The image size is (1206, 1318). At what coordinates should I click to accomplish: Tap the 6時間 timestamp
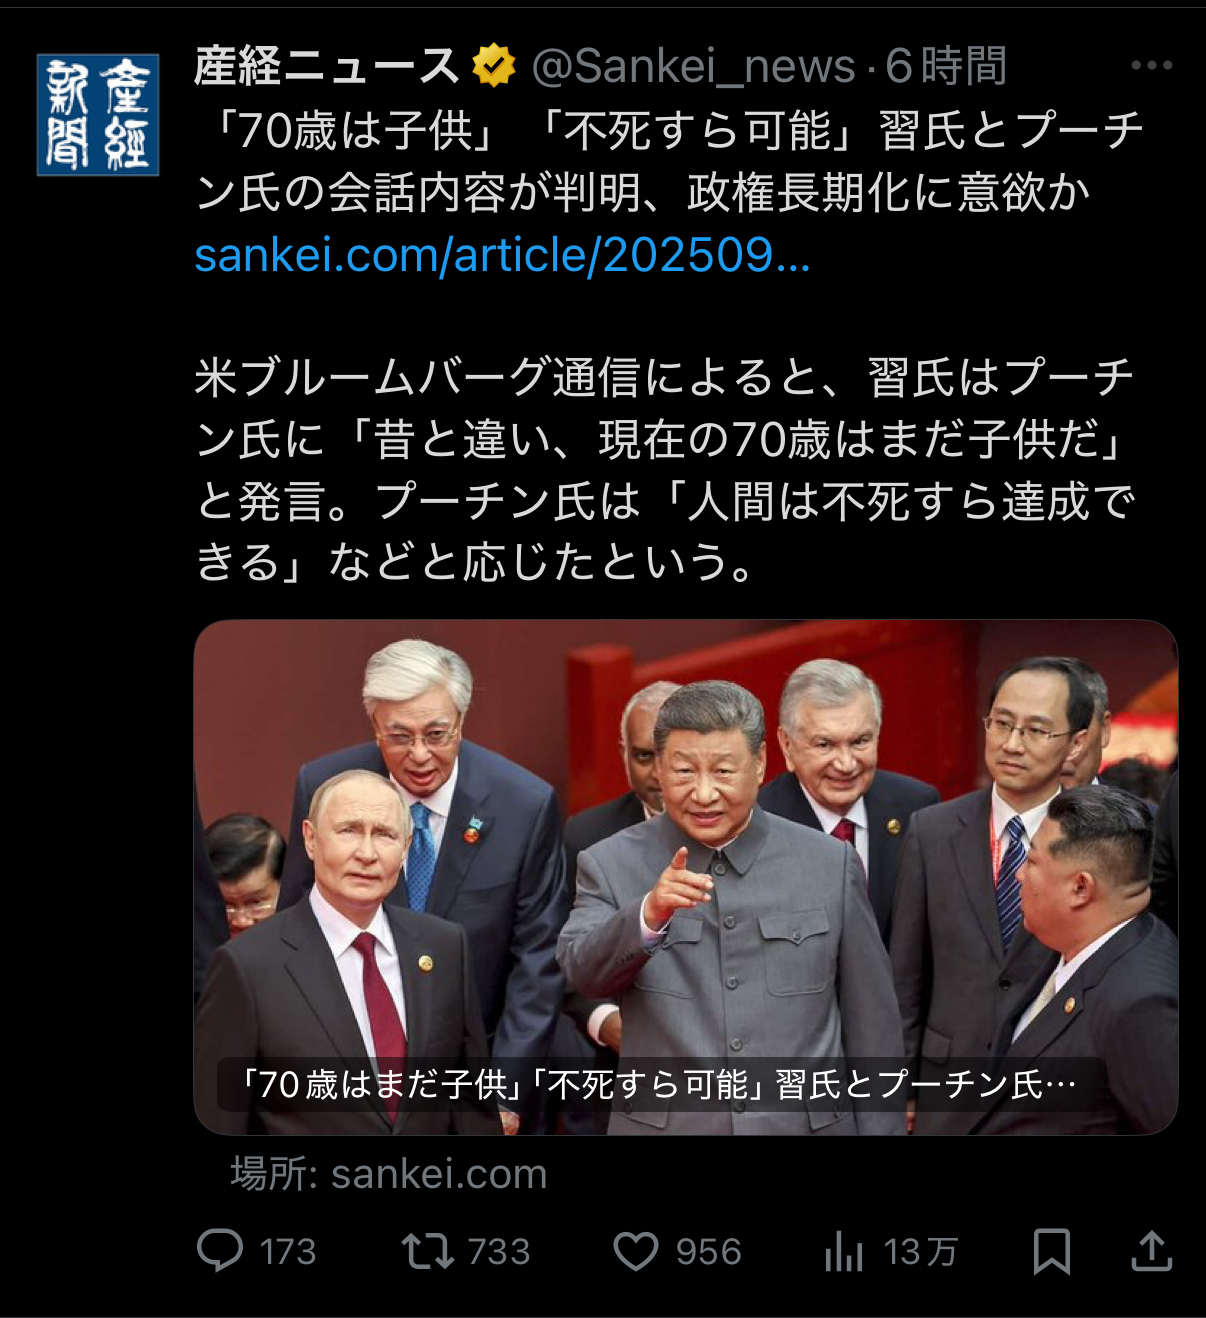[946, 66]
